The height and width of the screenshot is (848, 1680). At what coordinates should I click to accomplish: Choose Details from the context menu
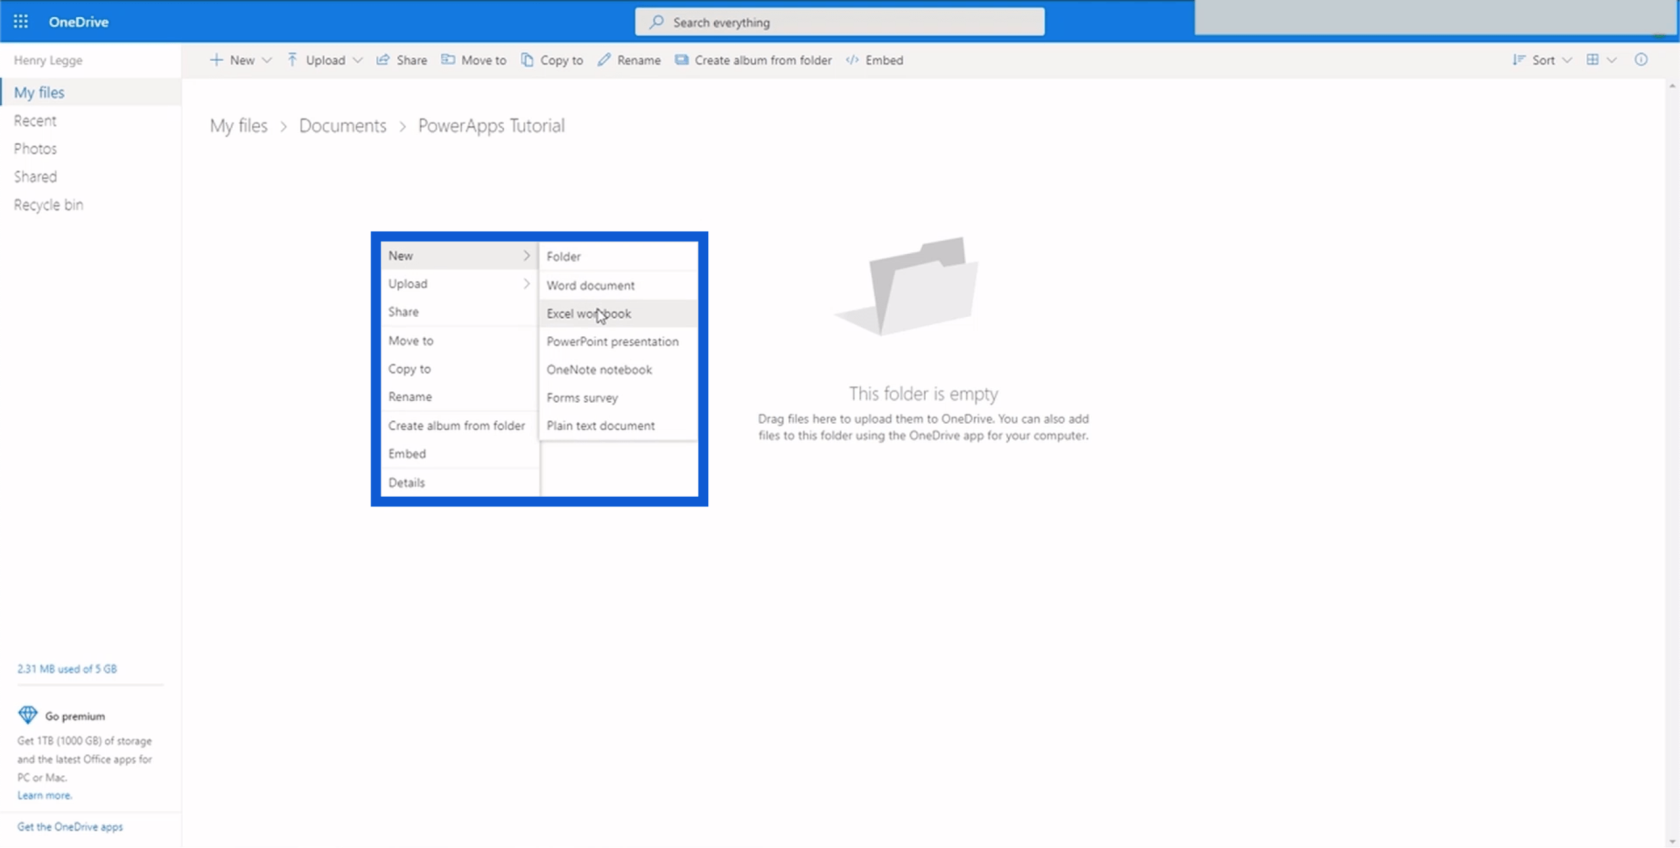tap(459, 482)
